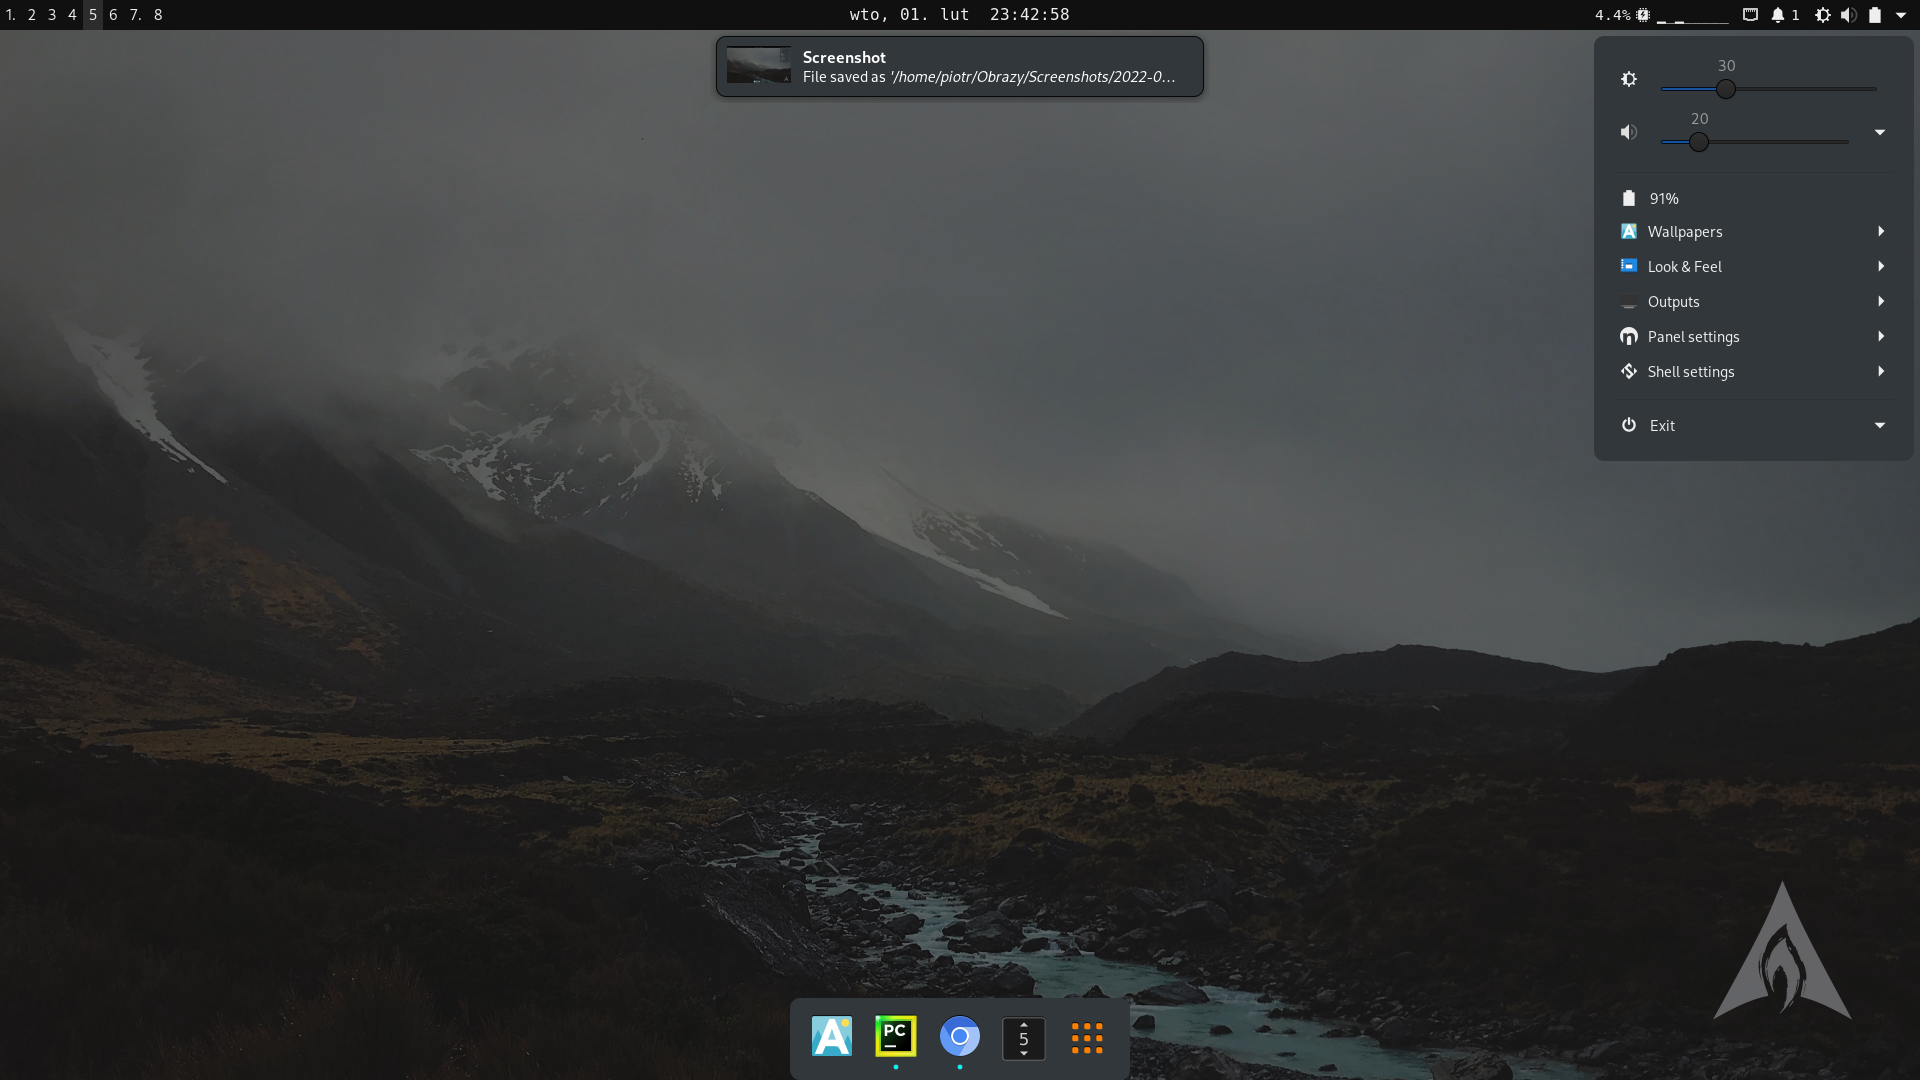Image resolution: width=1920 pixels, height=1080 pixels.
Task: Open the Azote wallpaper app in the dock
Action: pos(831,1037)
